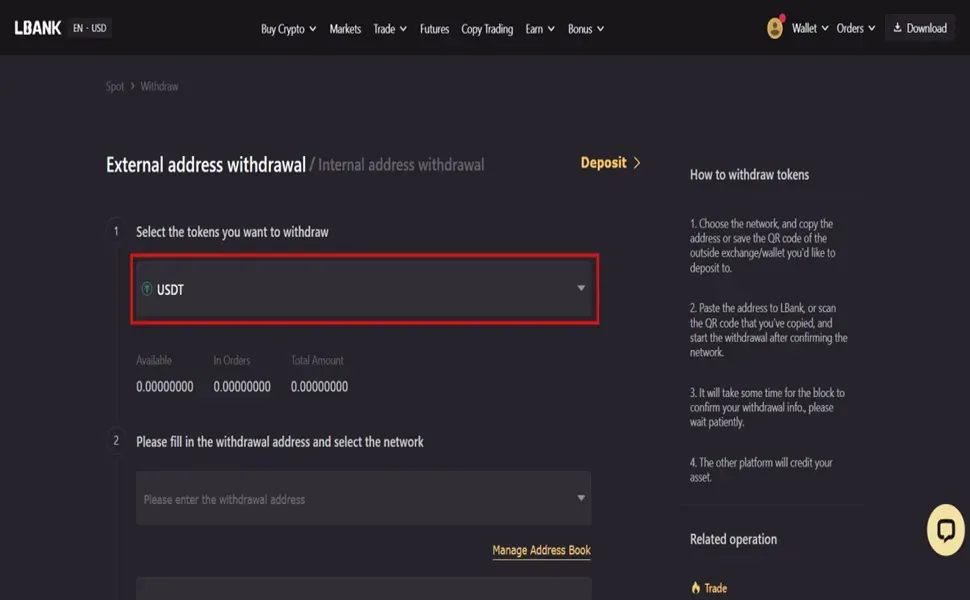
Task: Switch to Internal address withdrawal
Action: pyautogui.click(x=401, y=165)
